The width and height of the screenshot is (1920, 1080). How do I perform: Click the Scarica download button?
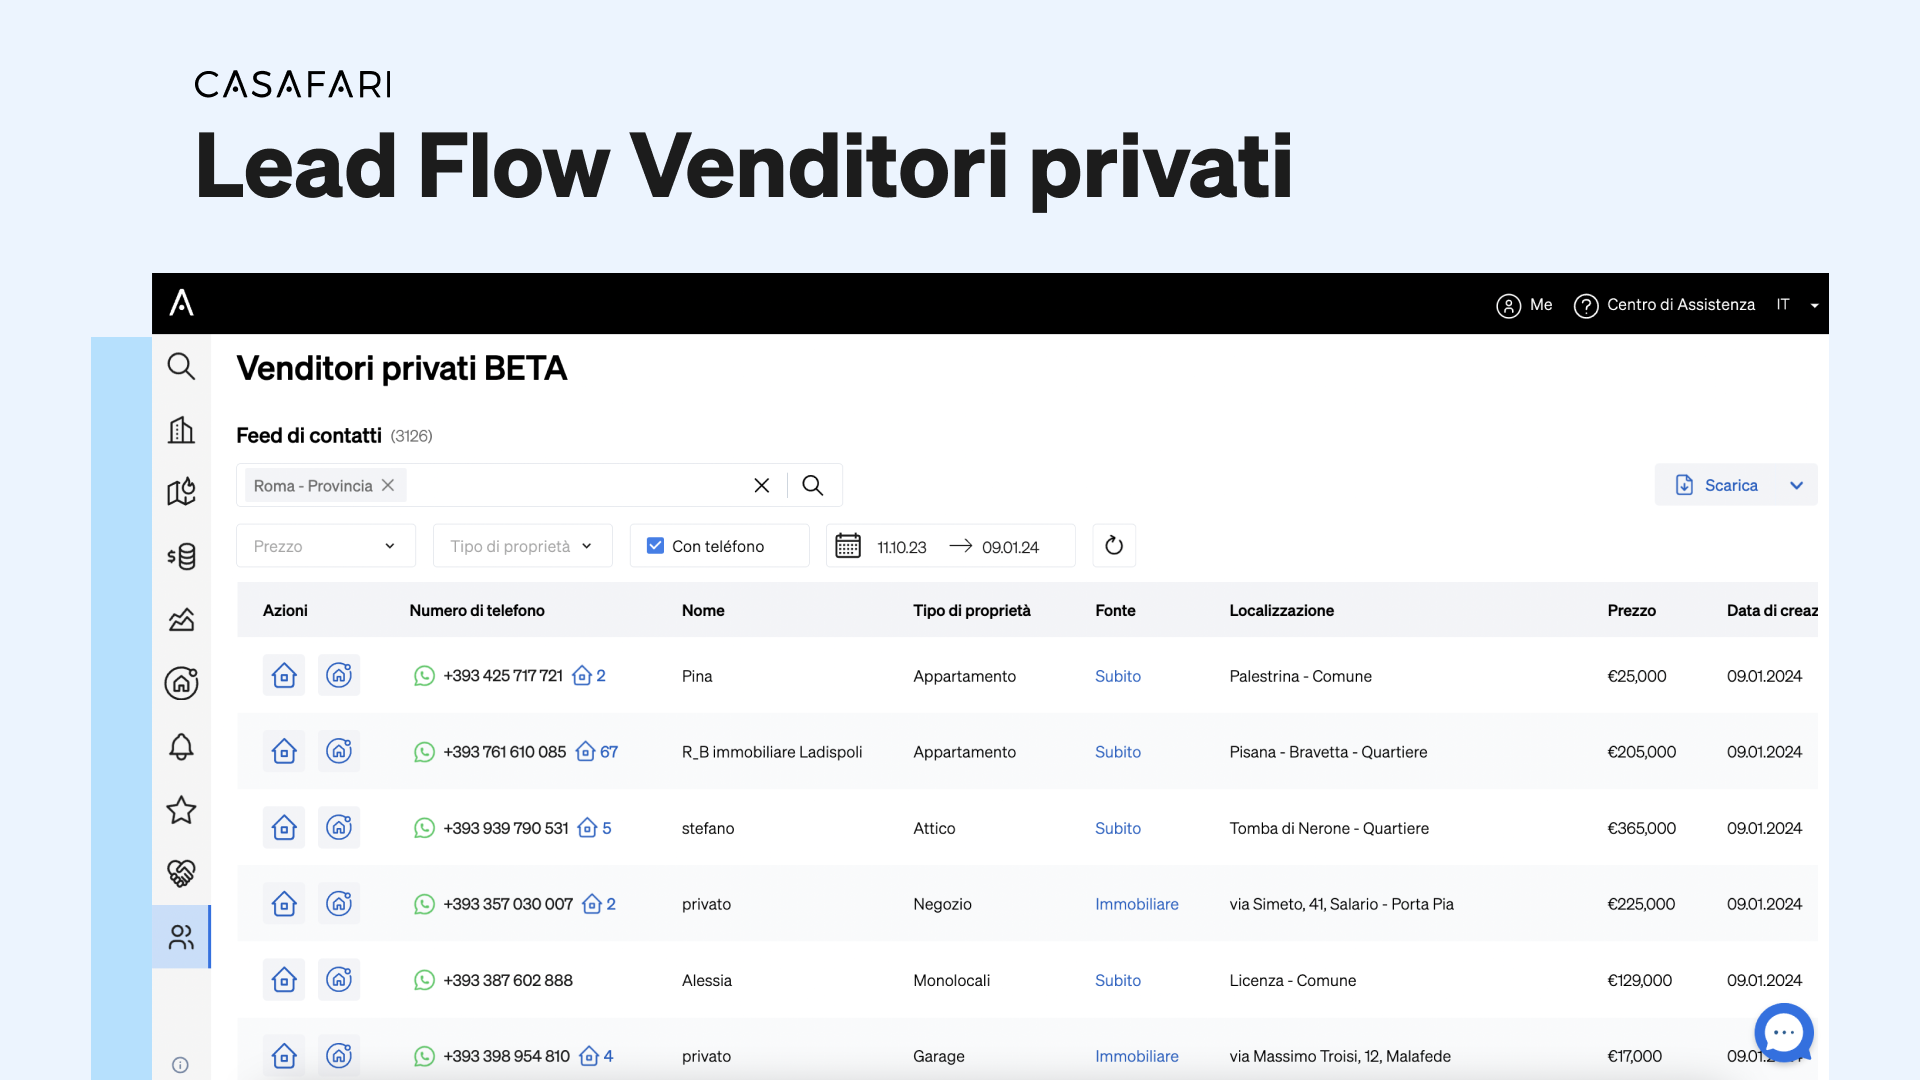point(1718,485)
